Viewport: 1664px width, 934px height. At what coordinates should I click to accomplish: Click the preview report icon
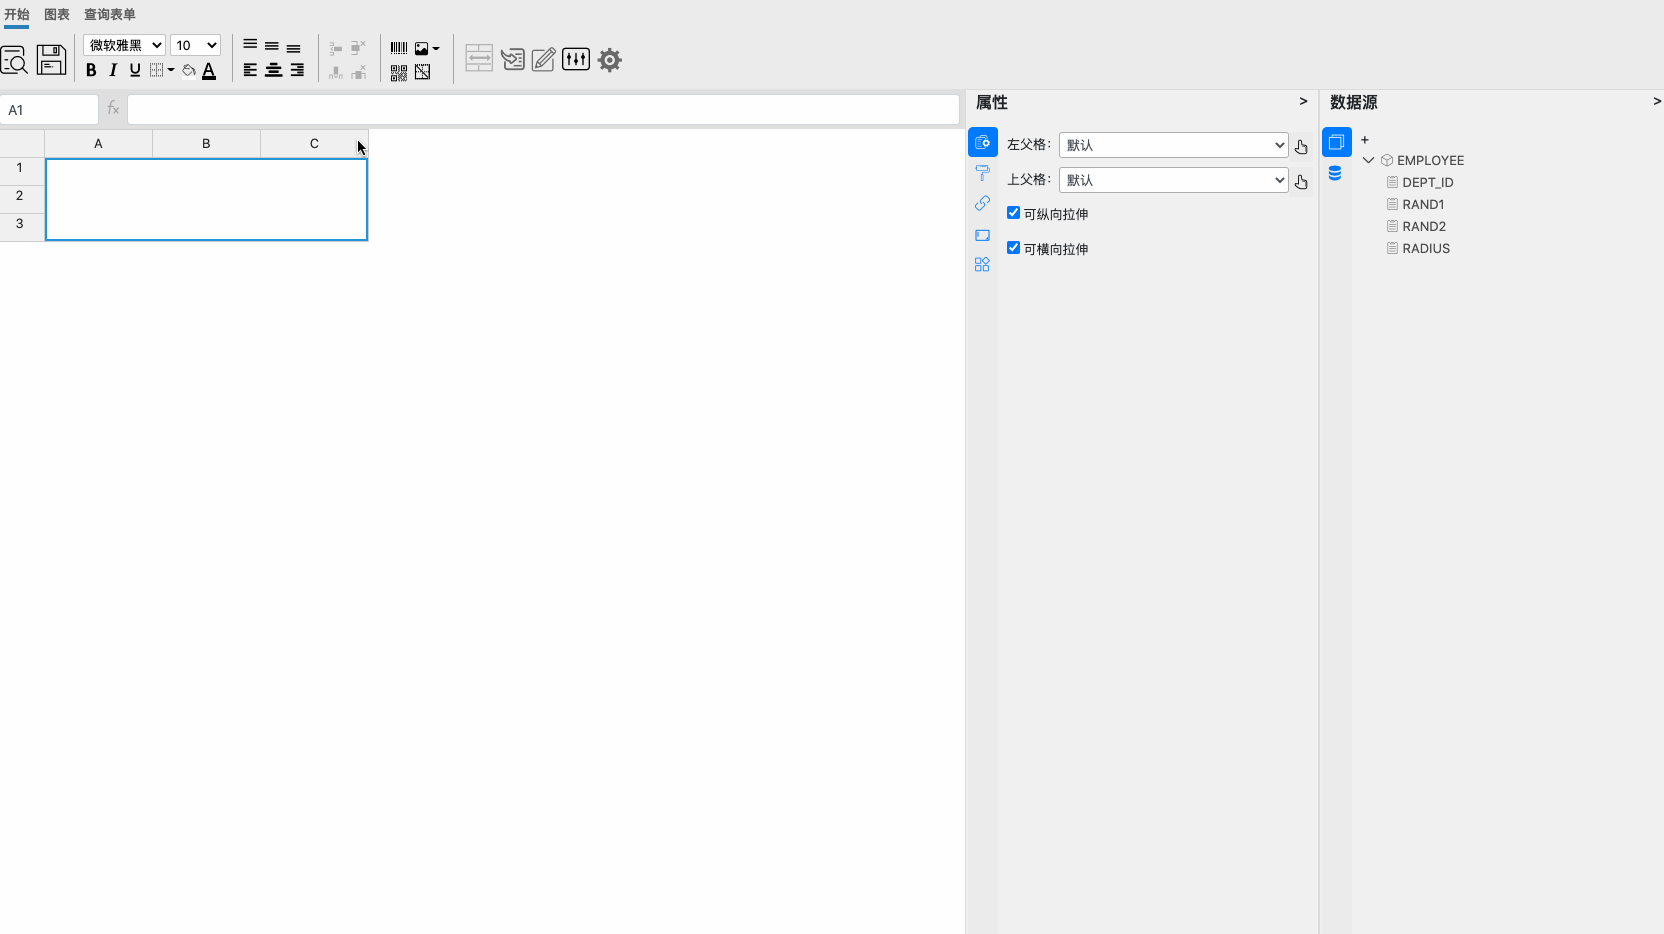[x=14, y=60]
